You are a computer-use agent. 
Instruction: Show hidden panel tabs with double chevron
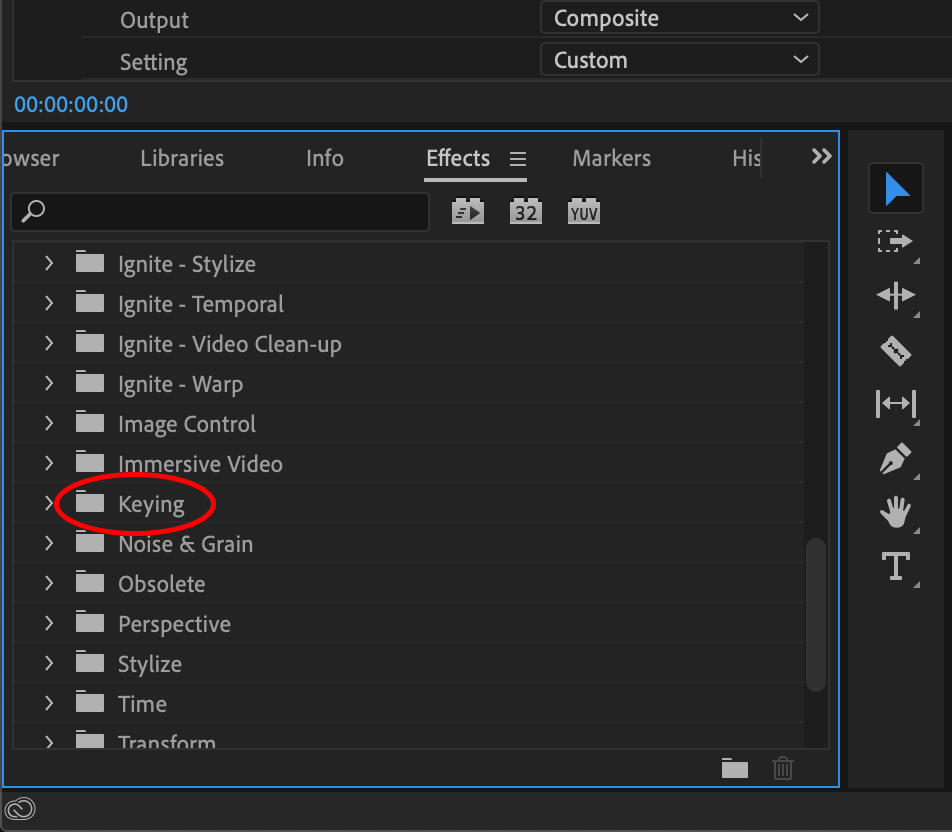pos(821,157)
